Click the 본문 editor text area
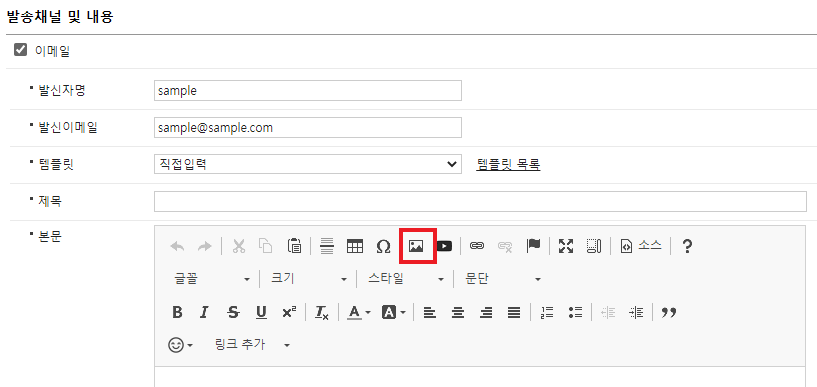 point(480,377)
